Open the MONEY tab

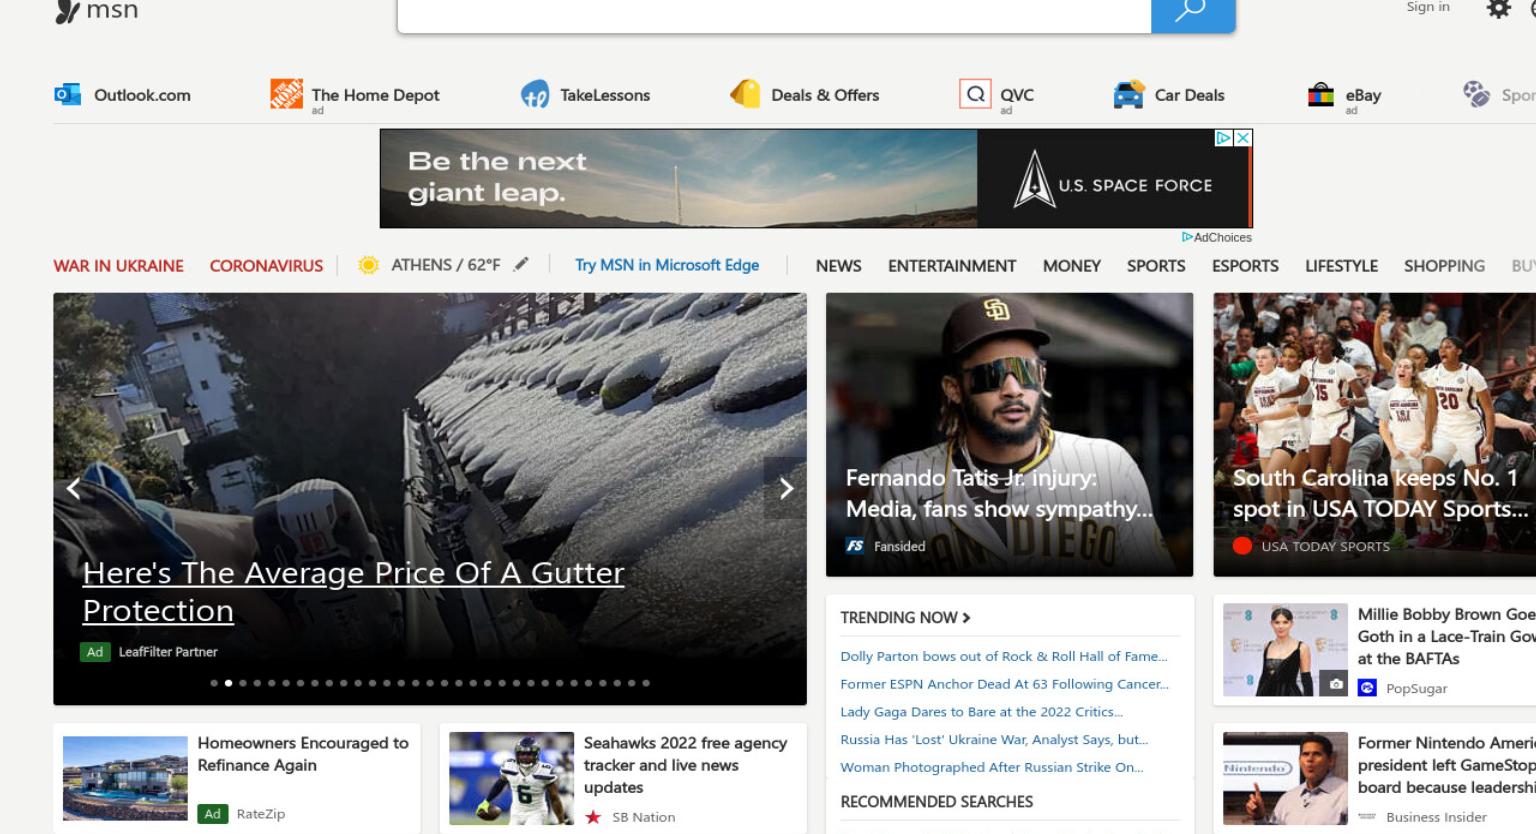click(x=1071, y=266)
